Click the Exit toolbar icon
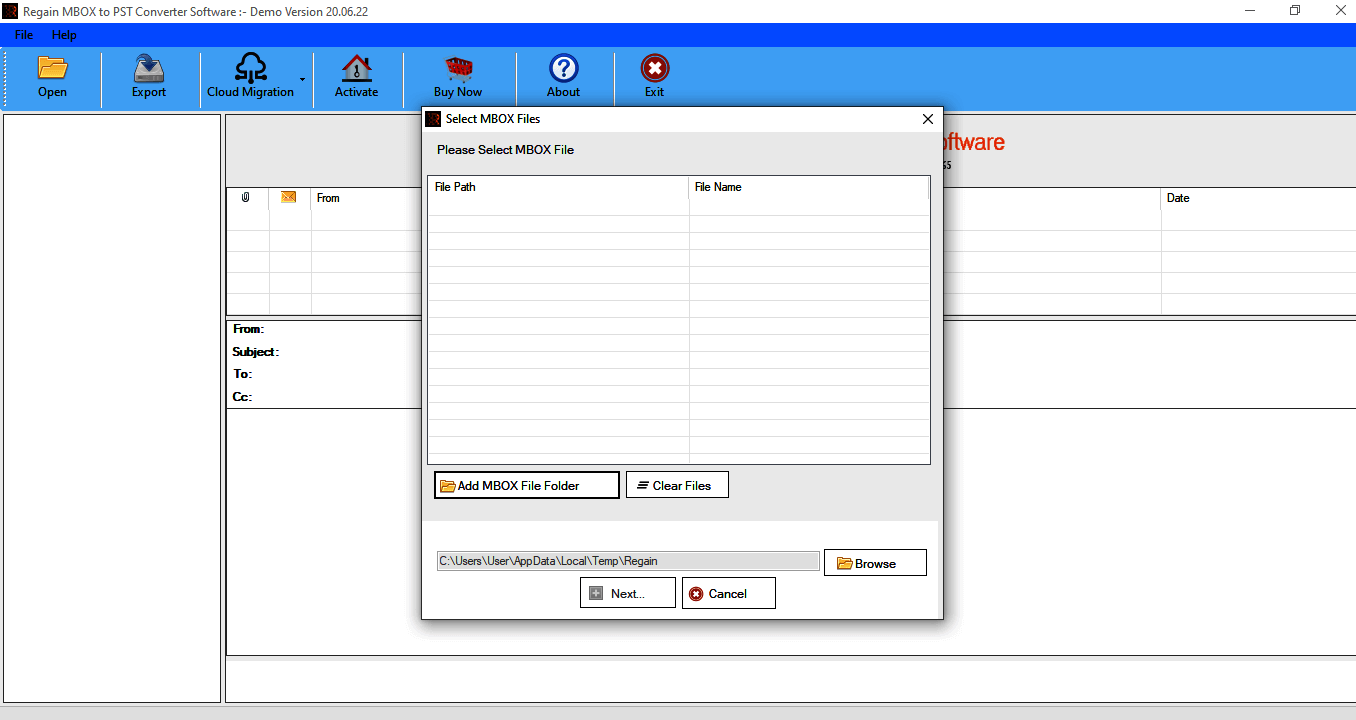1356x720 pixels. (x=655, y=68)
